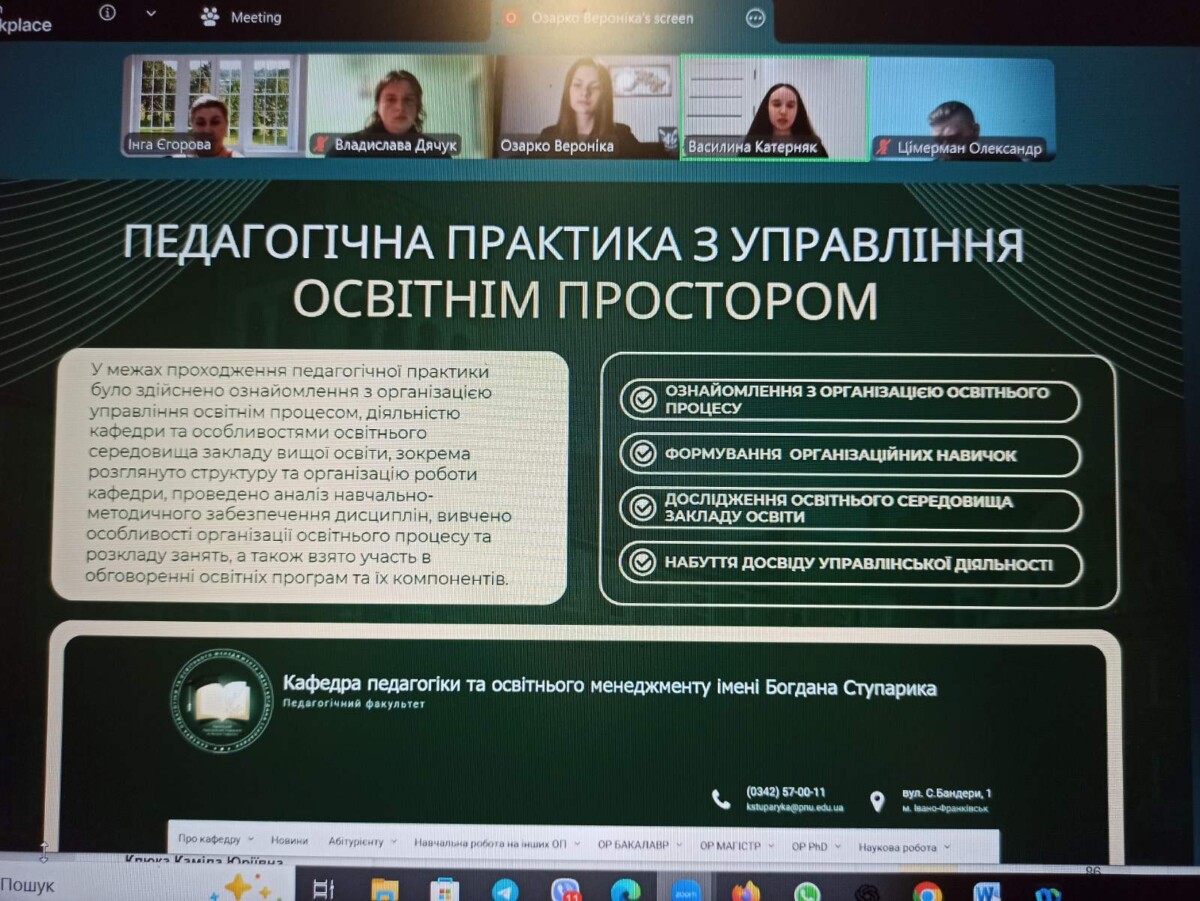Click the Кафедра педагогіки department title link

pyautogui.click(x=609, y=686)
